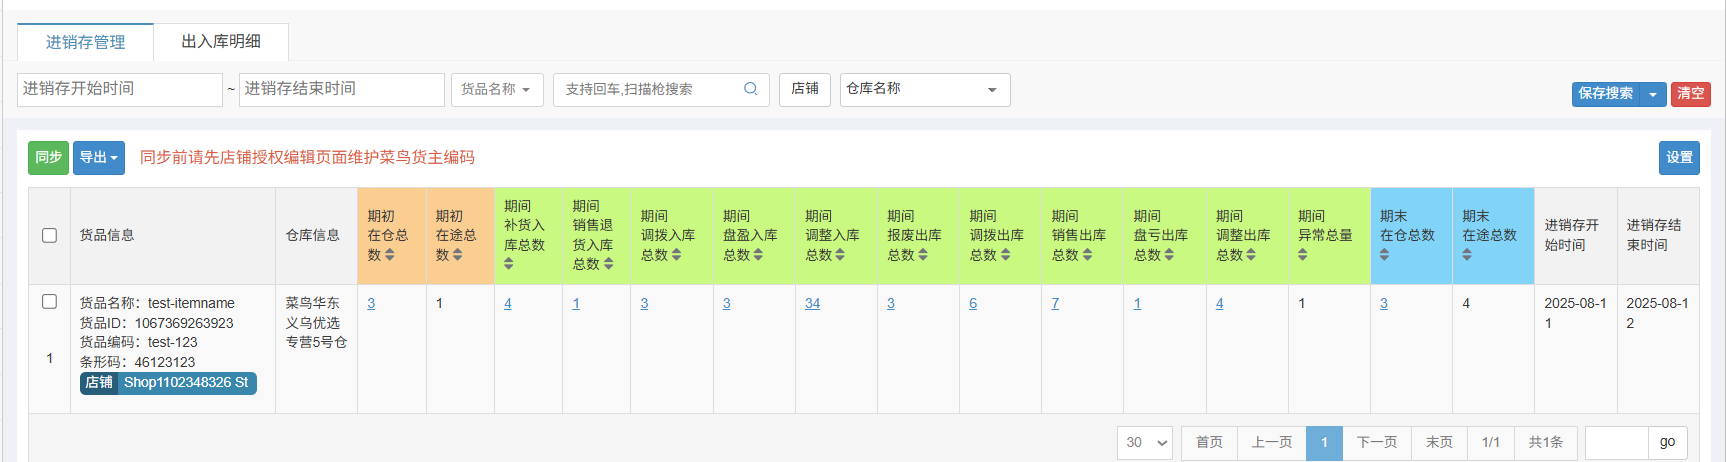Sort by 期间异常总量 column arrows
Image resolution: width=1726 pixels, height=462 pixels.
click(x=1302, y=255)
